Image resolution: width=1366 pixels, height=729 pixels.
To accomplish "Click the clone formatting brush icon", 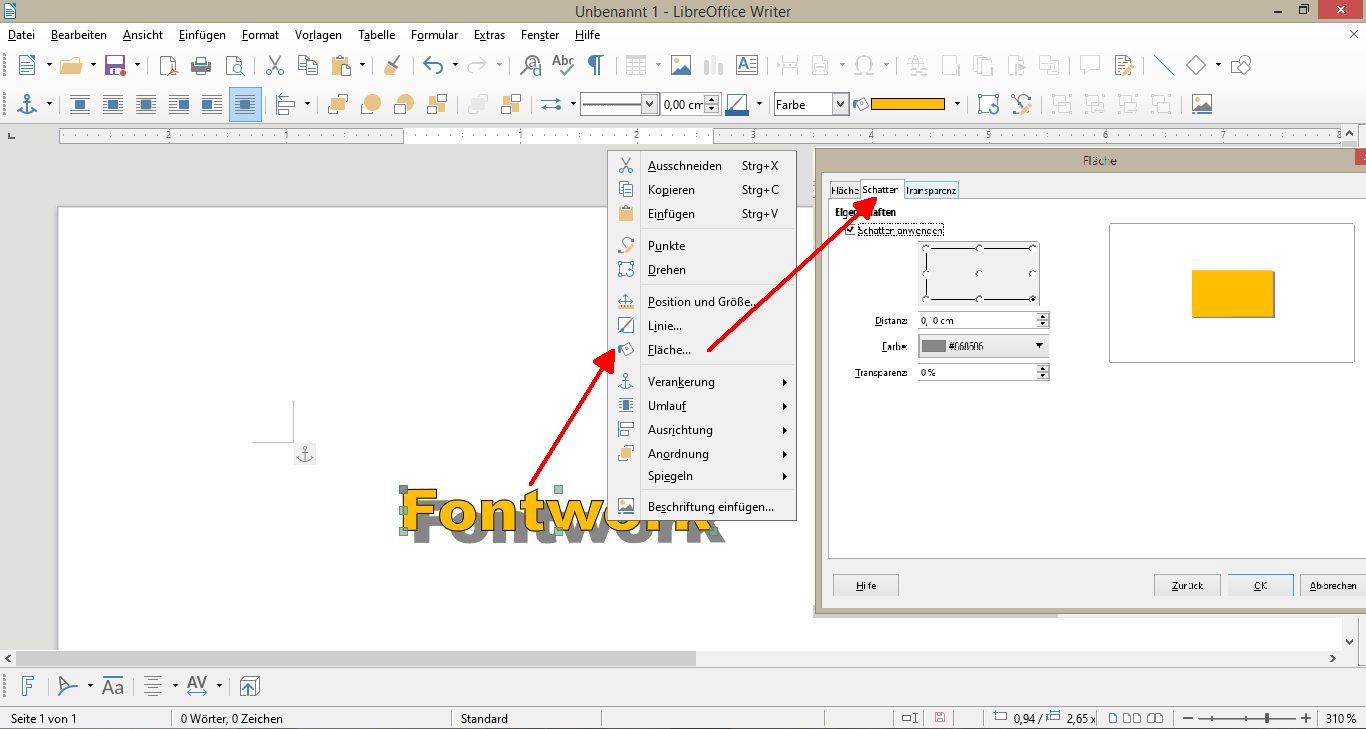I will [x=392, y=66].
